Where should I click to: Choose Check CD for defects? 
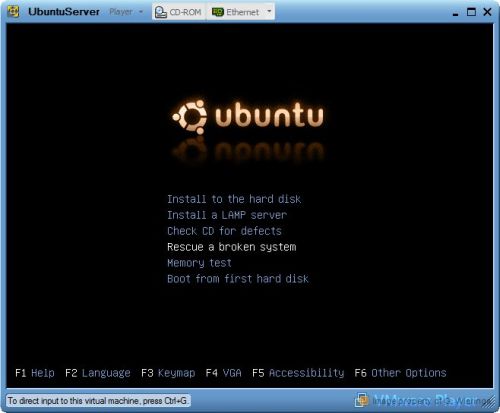[224, 231]
